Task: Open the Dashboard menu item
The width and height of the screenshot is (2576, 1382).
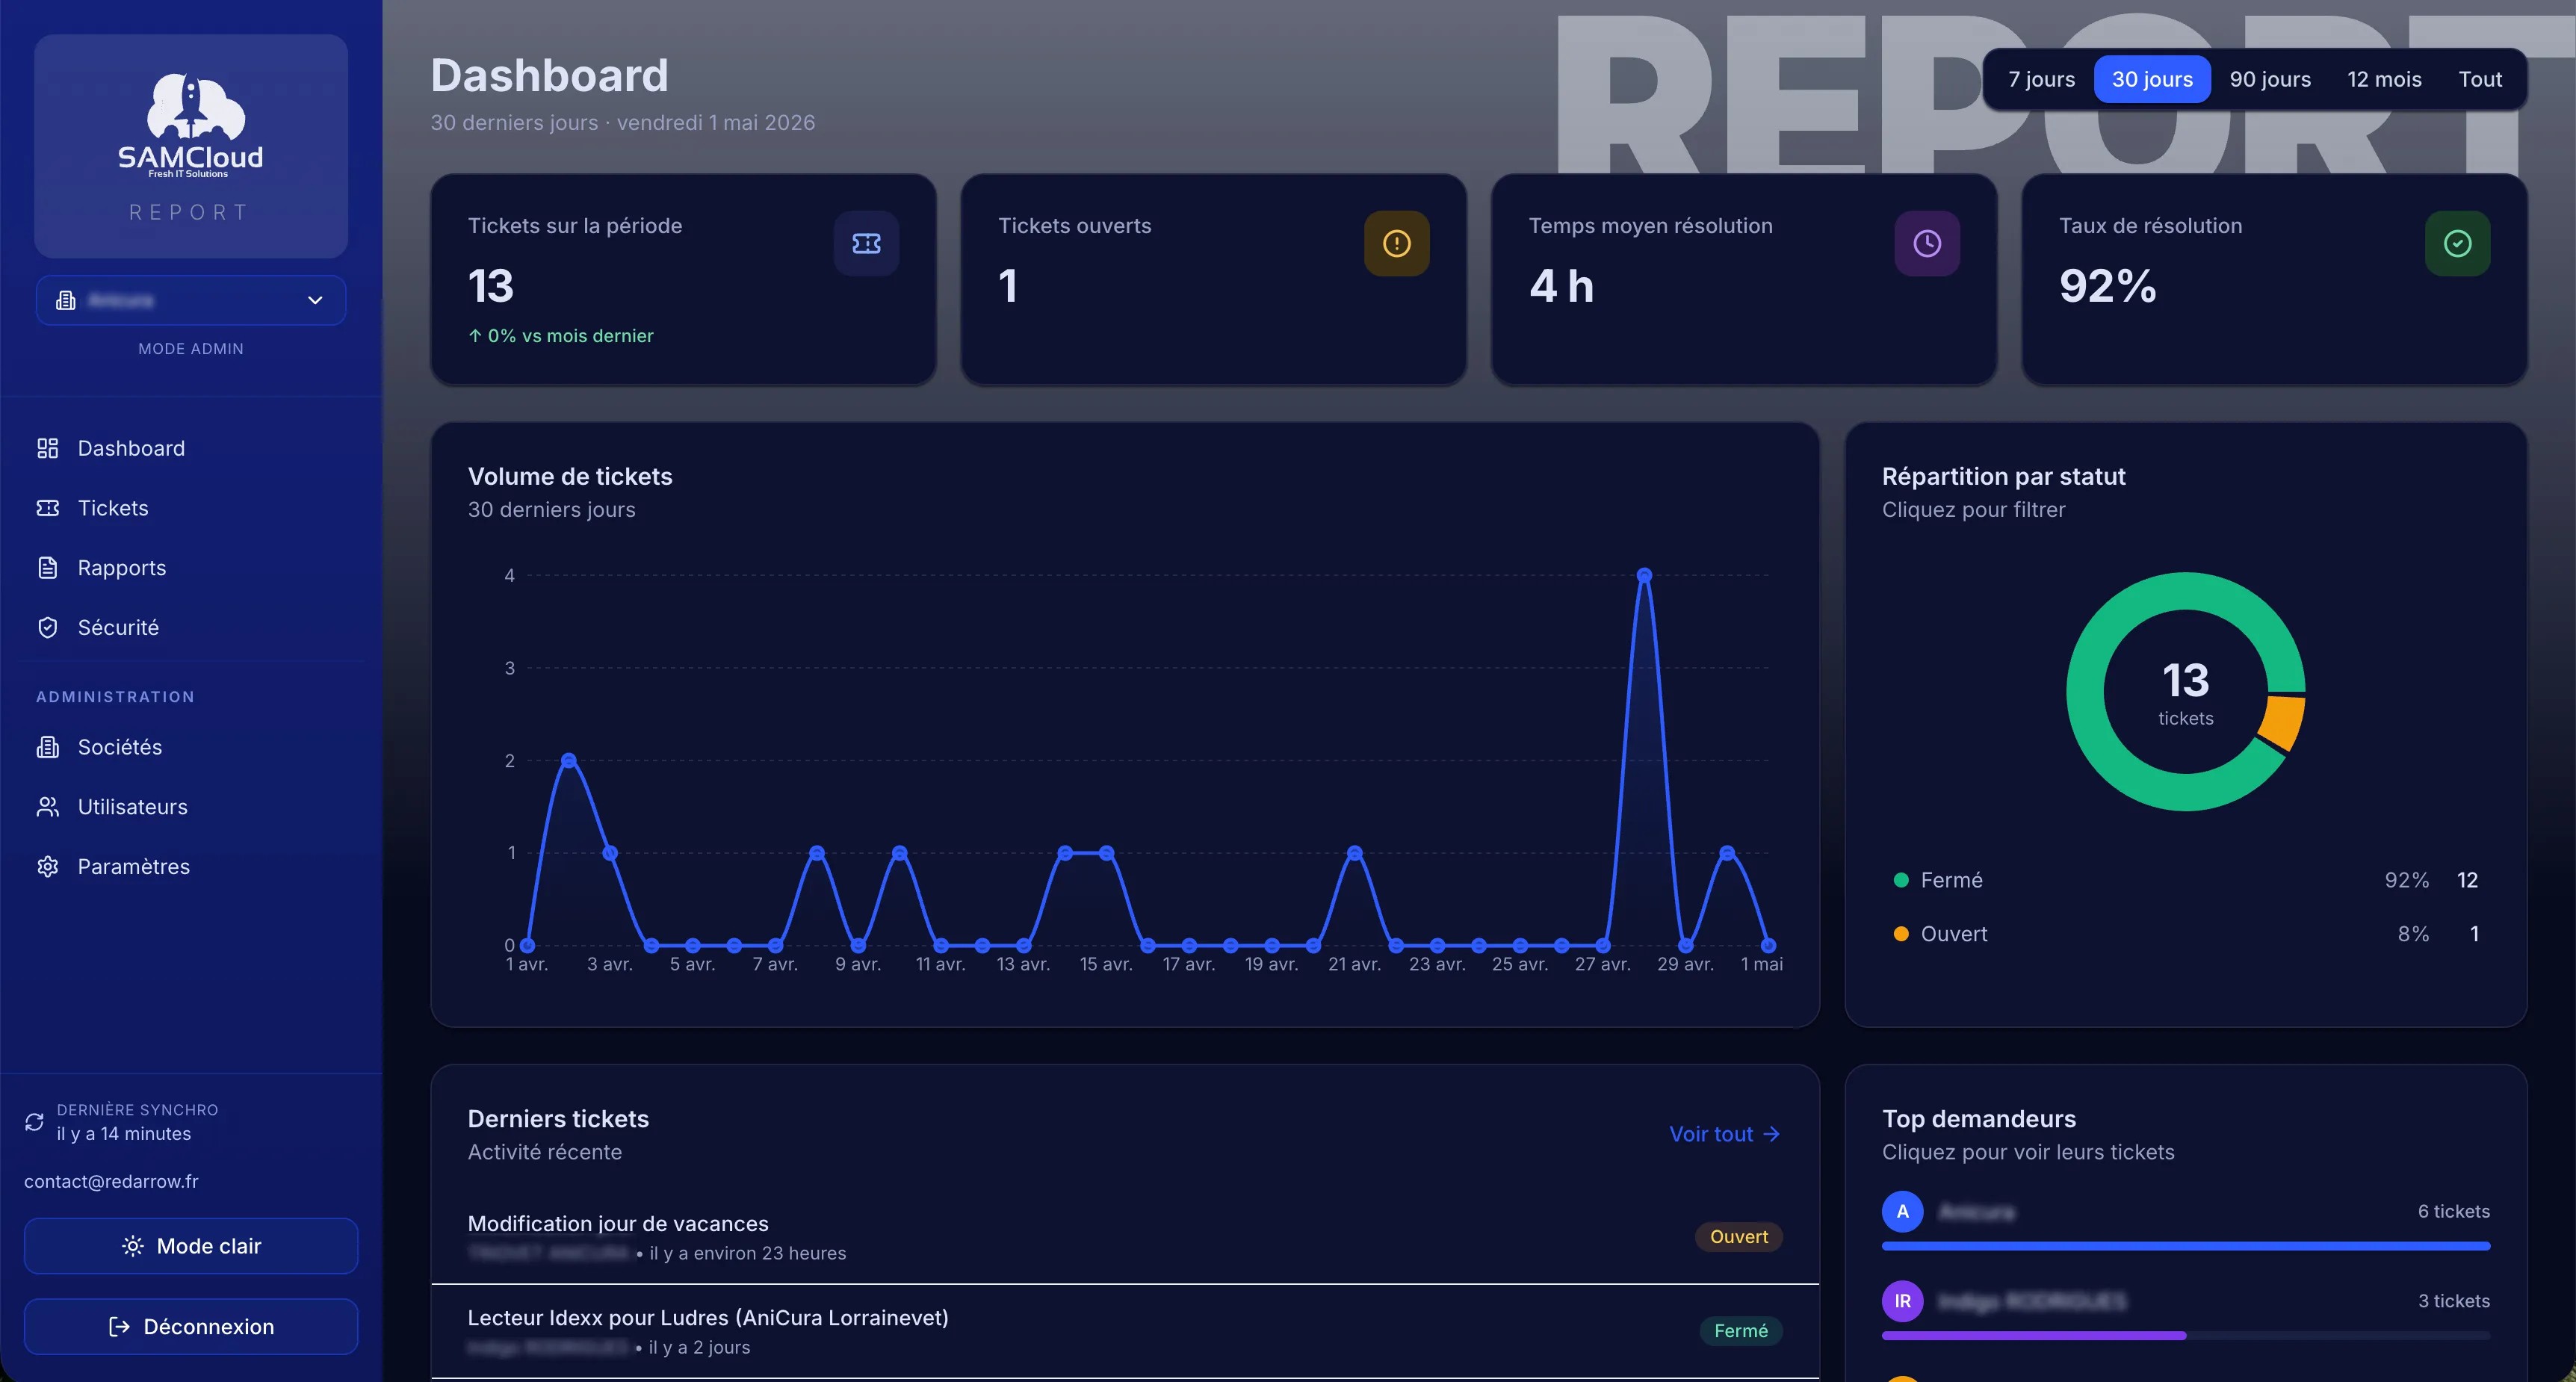Action: 191,448
